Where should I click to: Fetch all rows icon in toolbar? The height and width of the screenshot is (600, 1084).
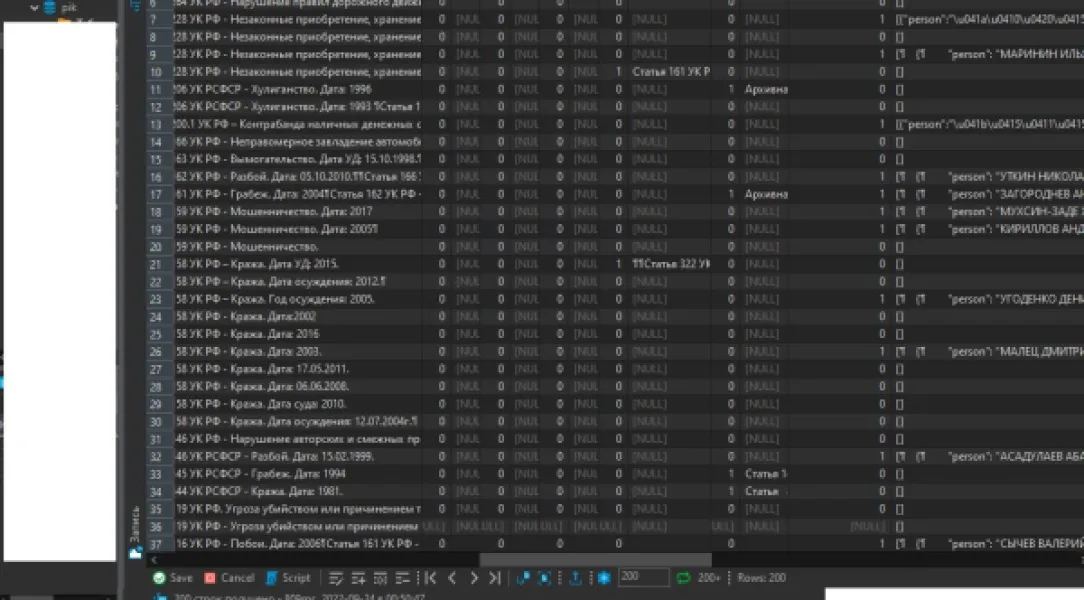pos(545,578)
